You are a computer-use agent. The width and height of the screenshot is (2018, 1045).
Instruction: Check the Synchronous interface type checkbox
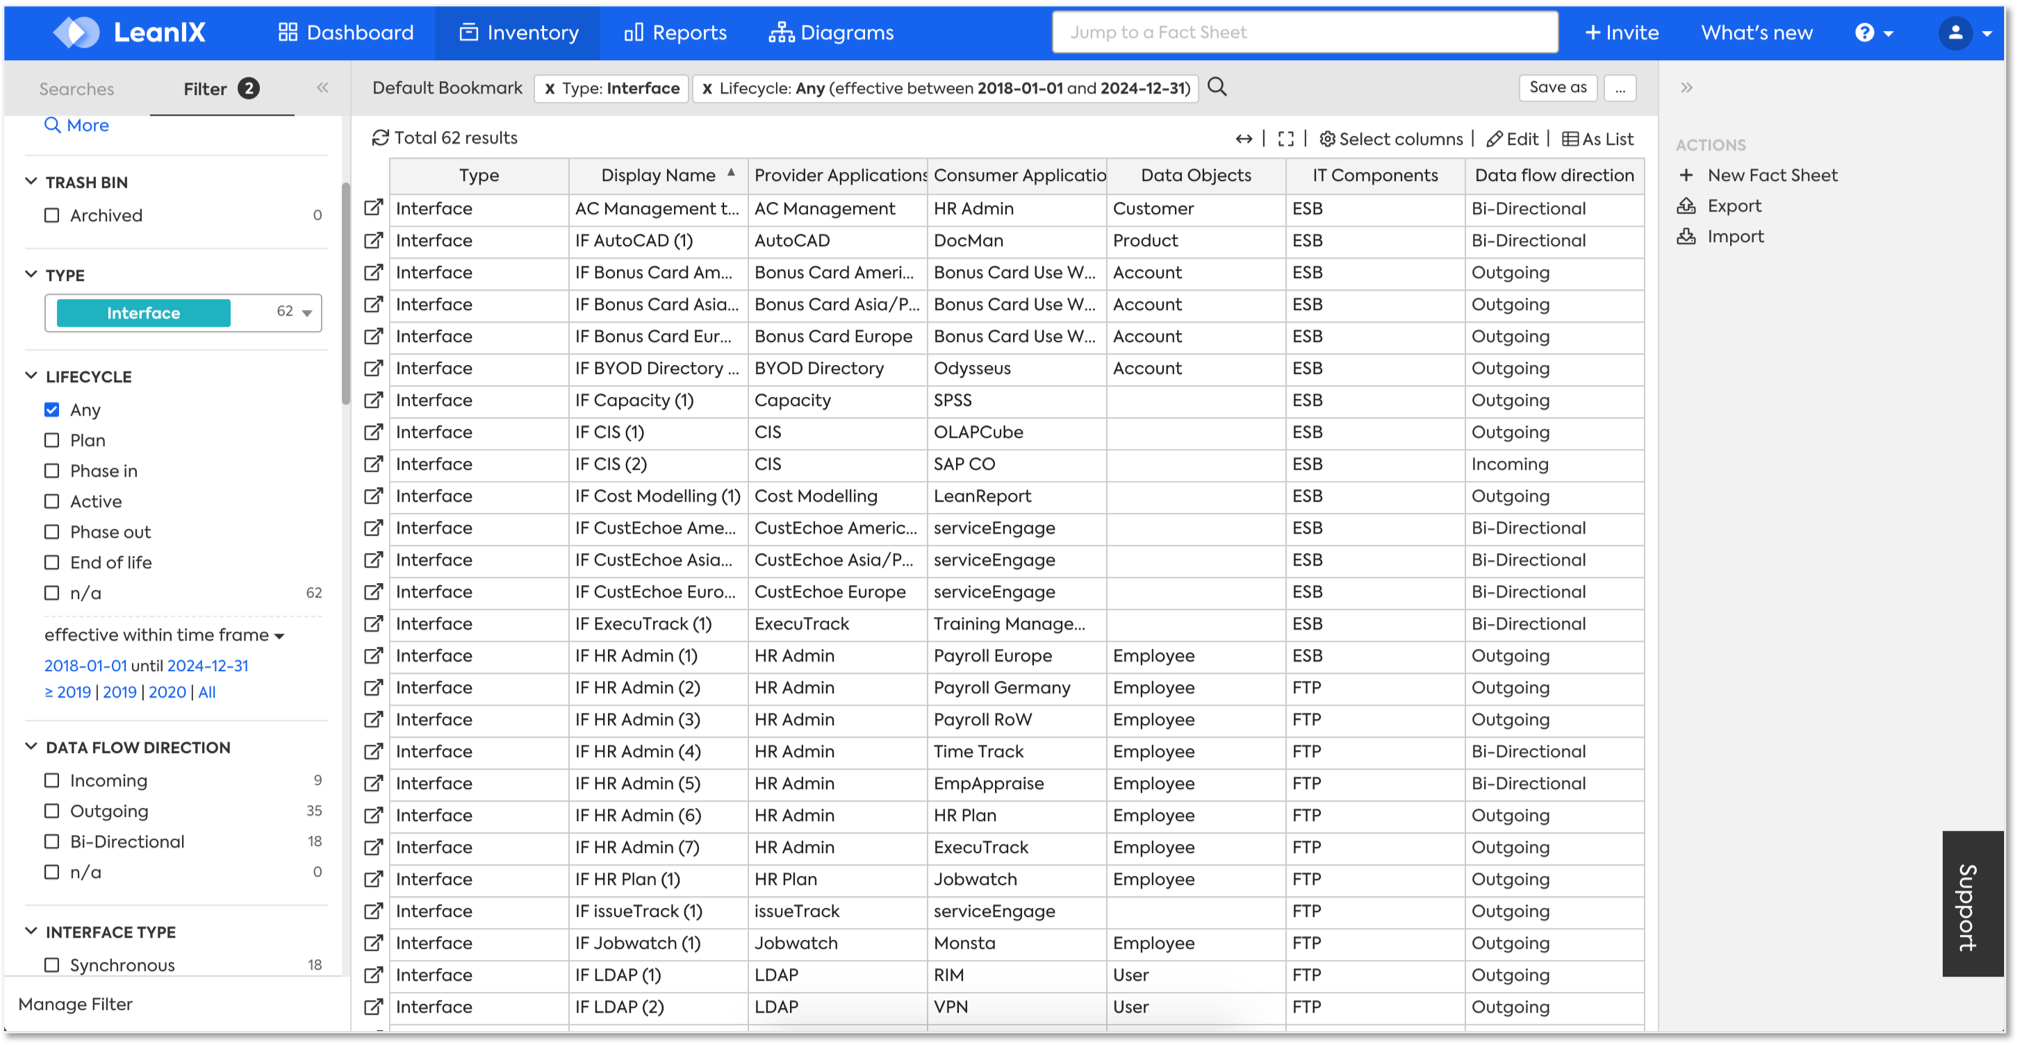coord(52,965)
